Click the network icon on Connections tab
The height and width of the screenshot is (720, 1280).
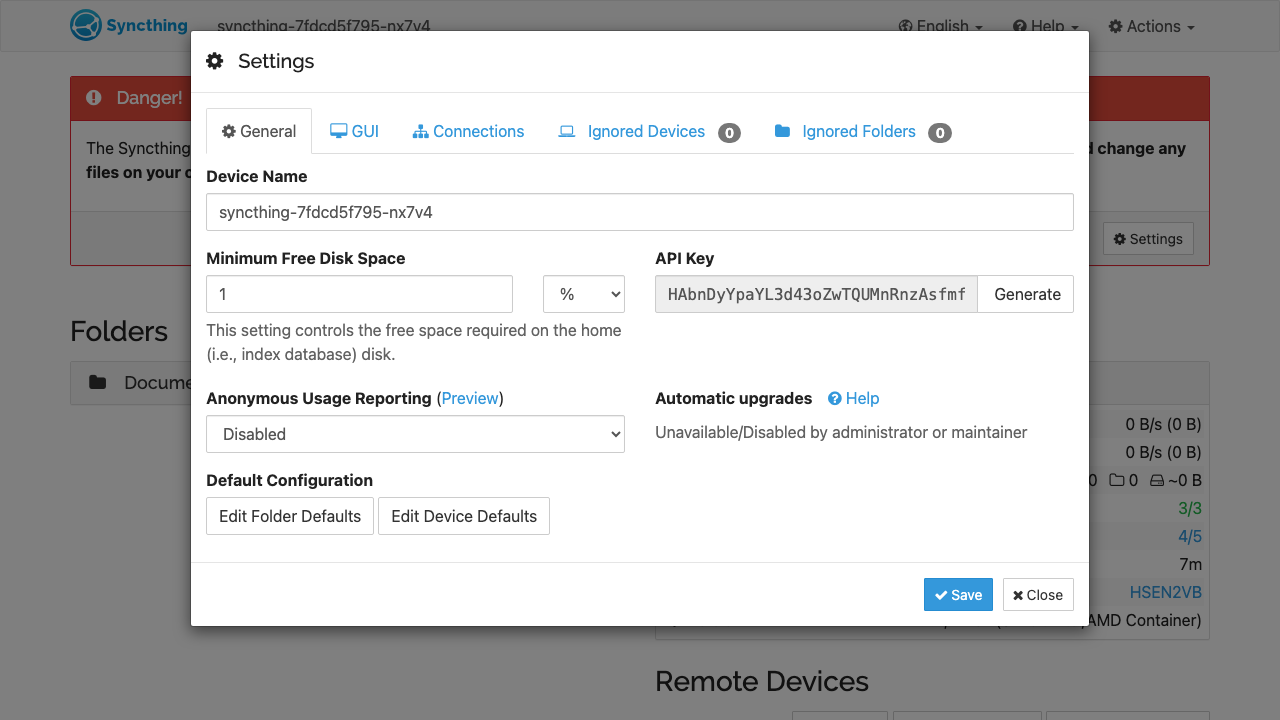(x=420, y=131)
